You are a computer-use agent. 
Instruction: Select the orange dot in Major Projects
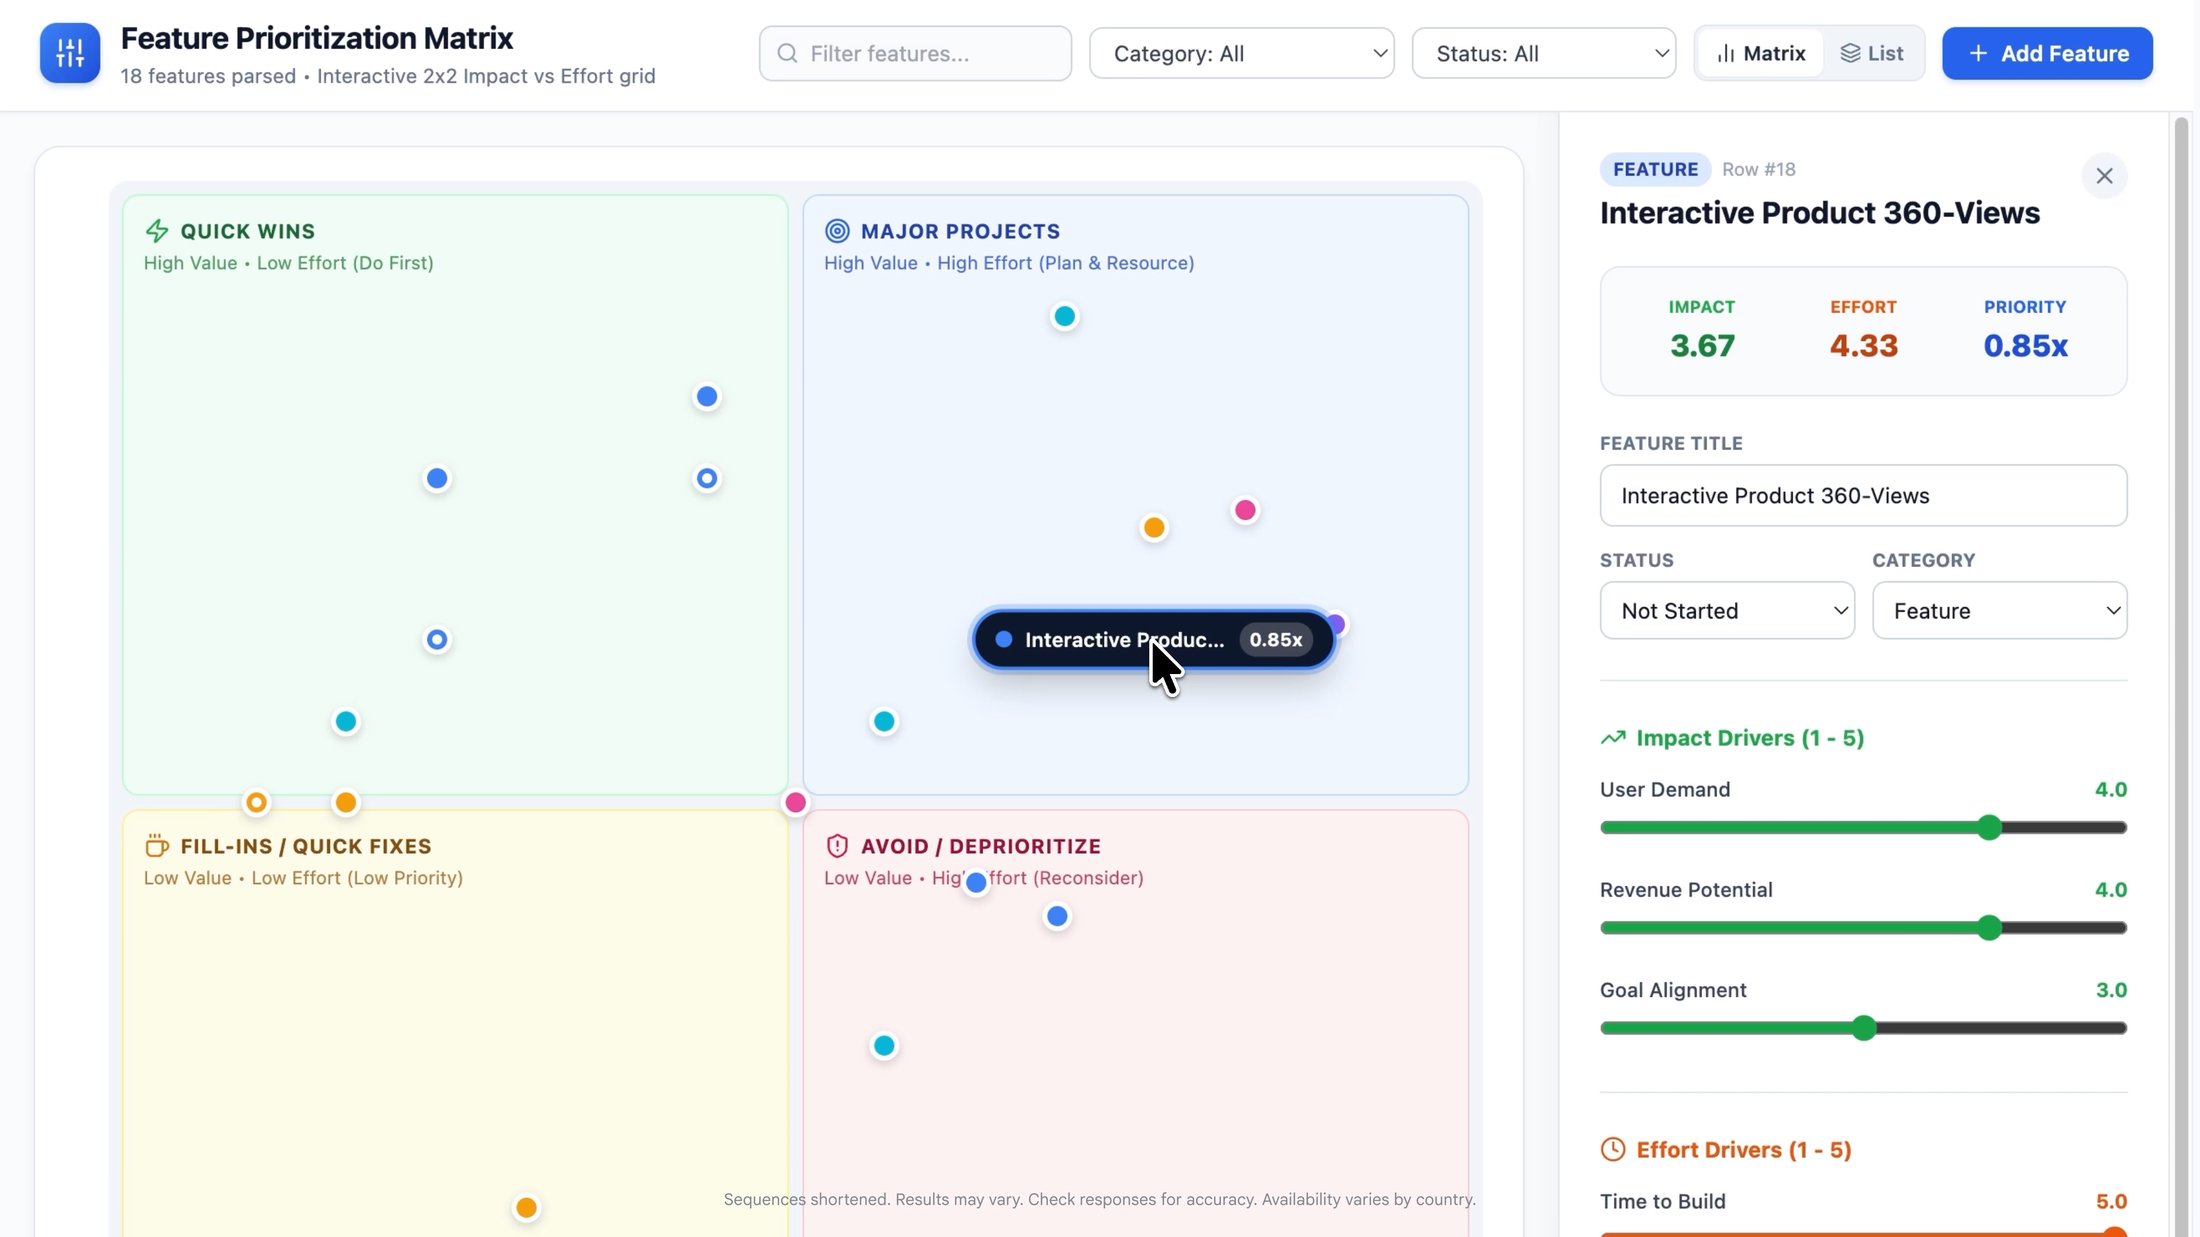1154,528
